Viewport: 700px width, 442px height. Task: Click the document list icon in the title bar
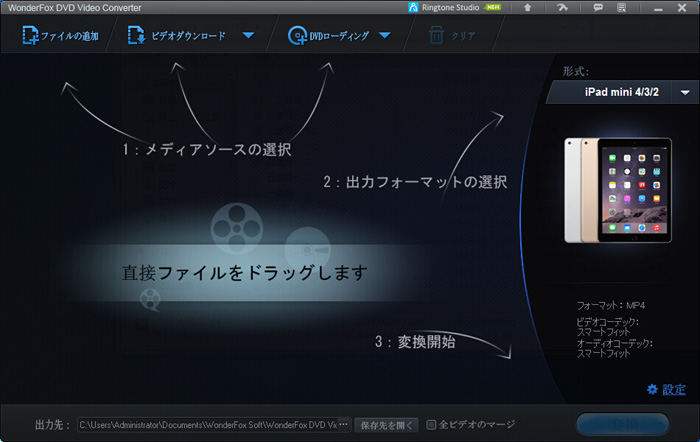(621, 8)
